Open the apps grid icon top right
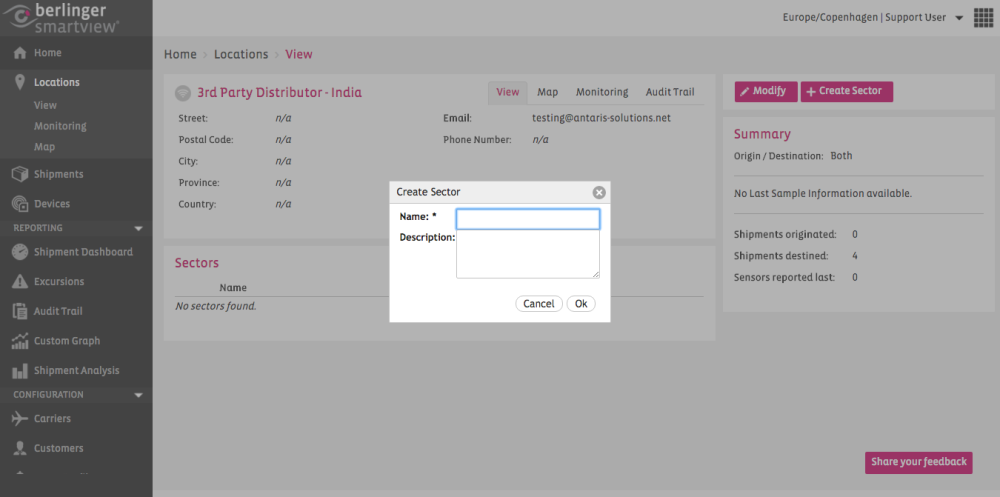The height and width of the screenshot is (497, 1000). tap(984, 18)
